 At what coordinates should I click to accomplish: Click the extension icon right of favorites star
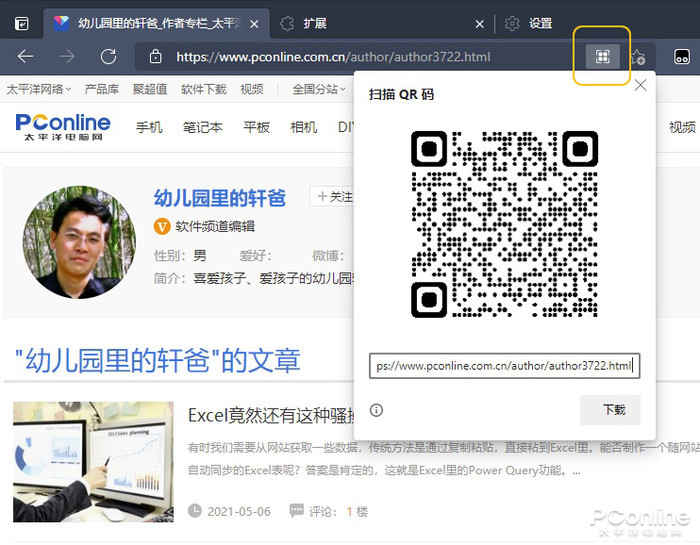[x=682, y=56]
